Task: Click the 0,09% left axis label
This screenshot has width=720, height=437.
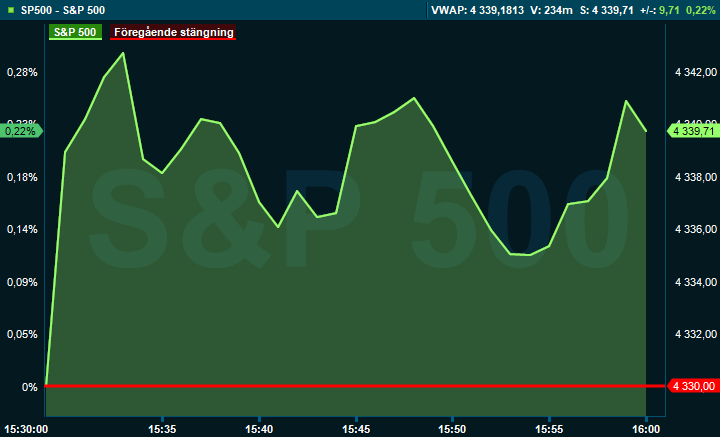Action: pos(22,282)
